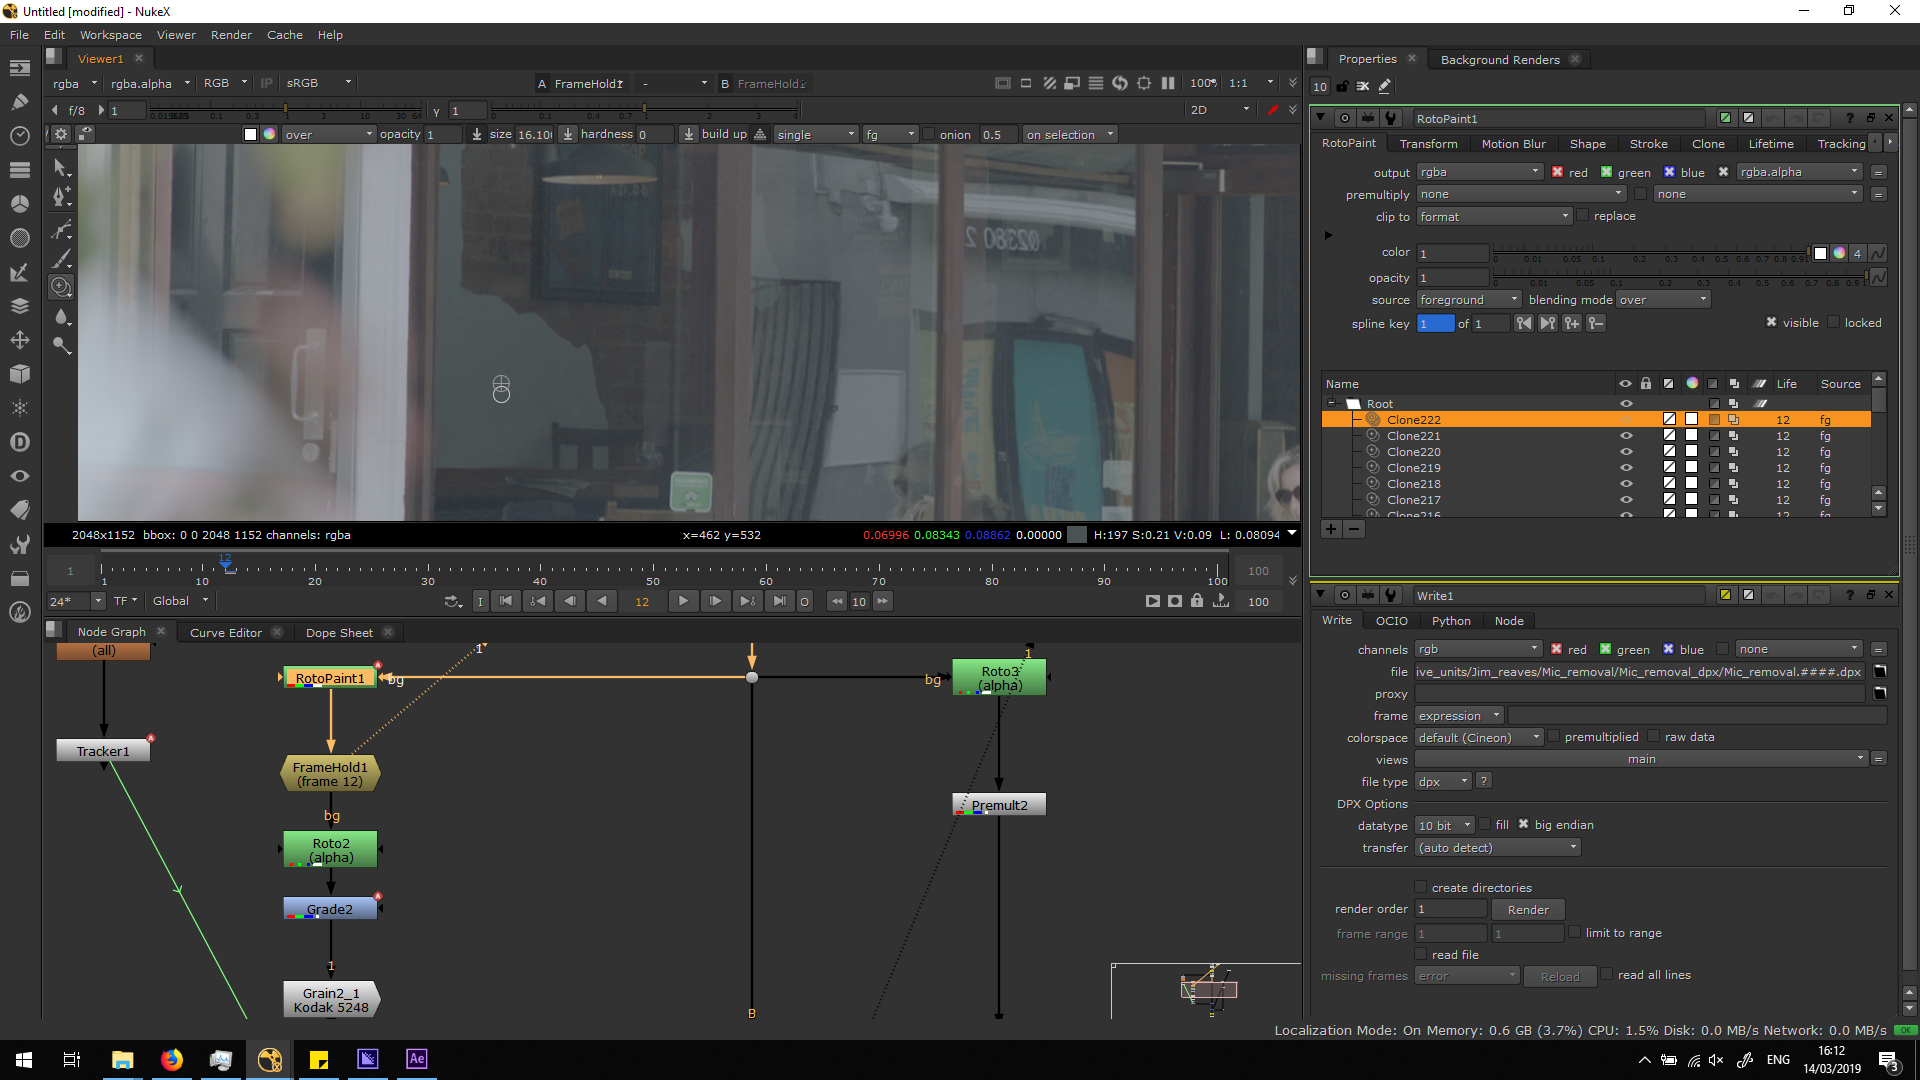Select the Grade2 node
Image resolution: width=1920 pixels, height=1080 pixels.
click(x=330, y=909)
